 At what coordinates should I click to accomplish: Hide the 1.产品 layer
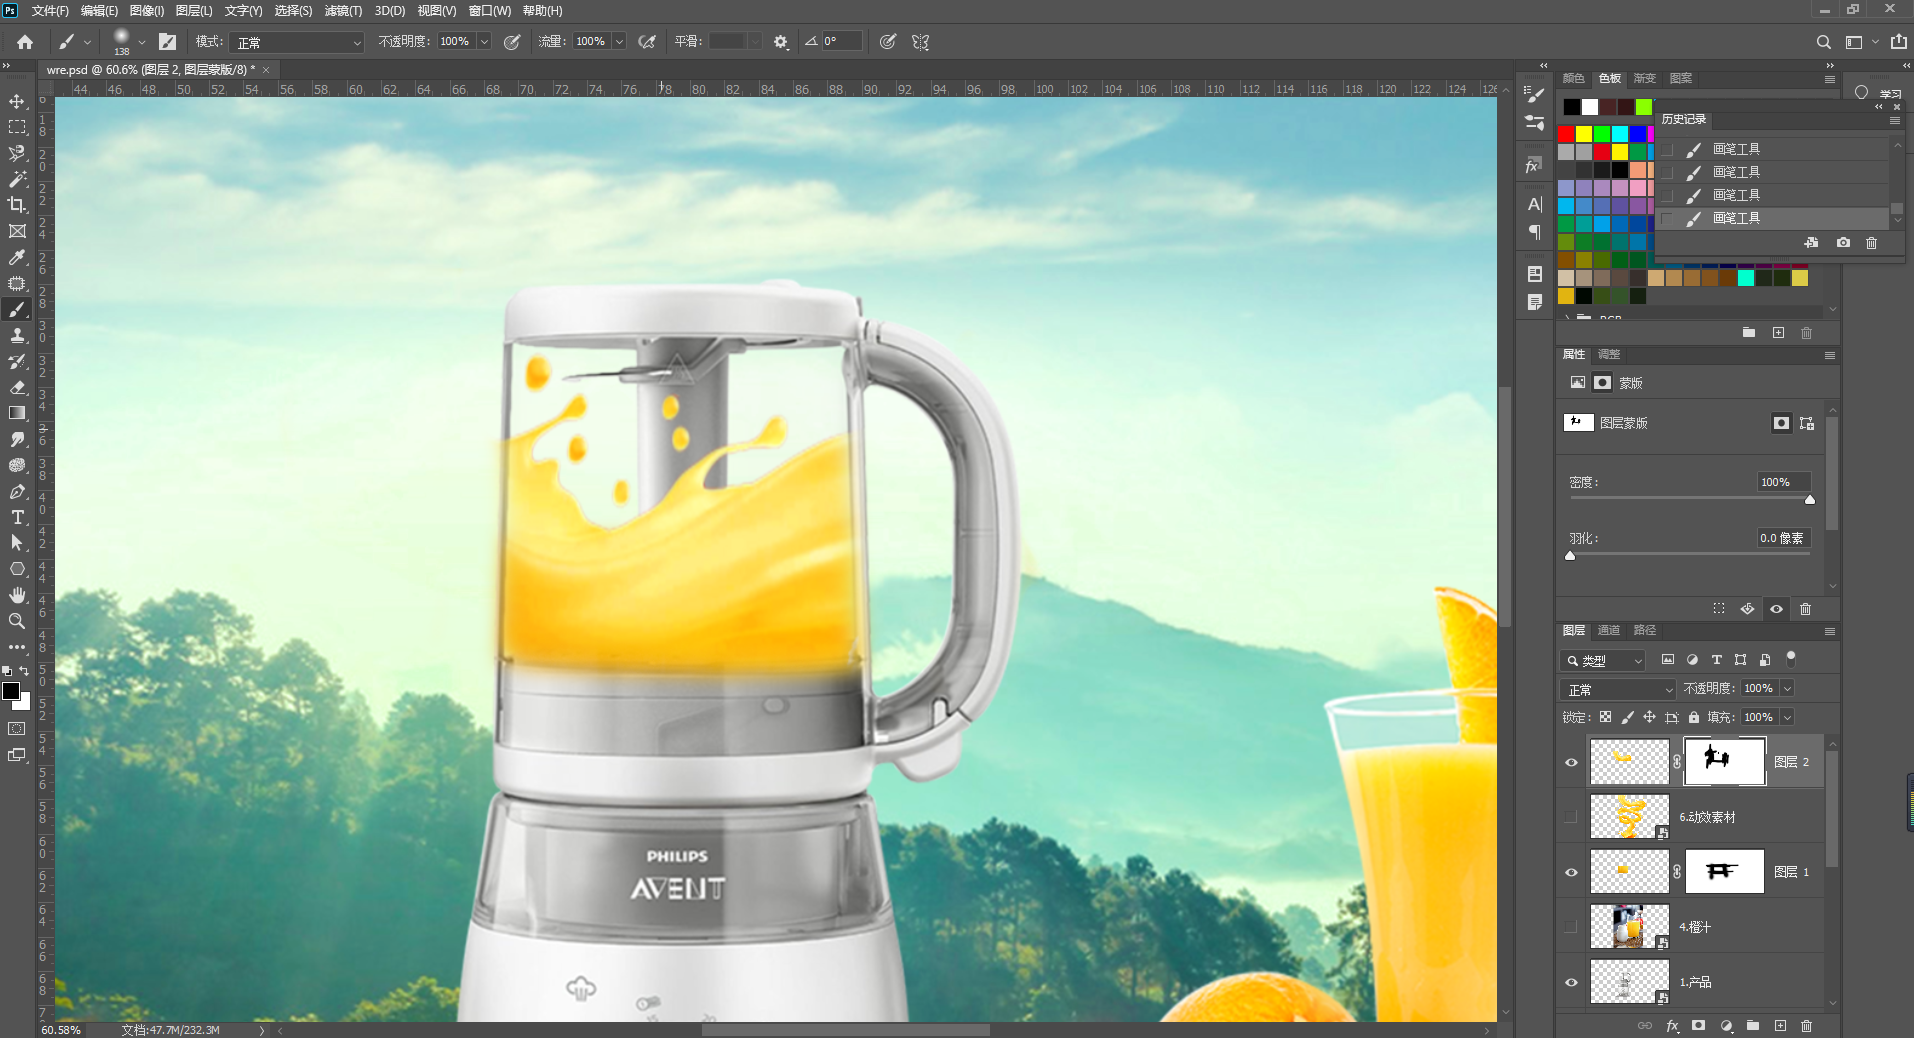click(1571, 982)
